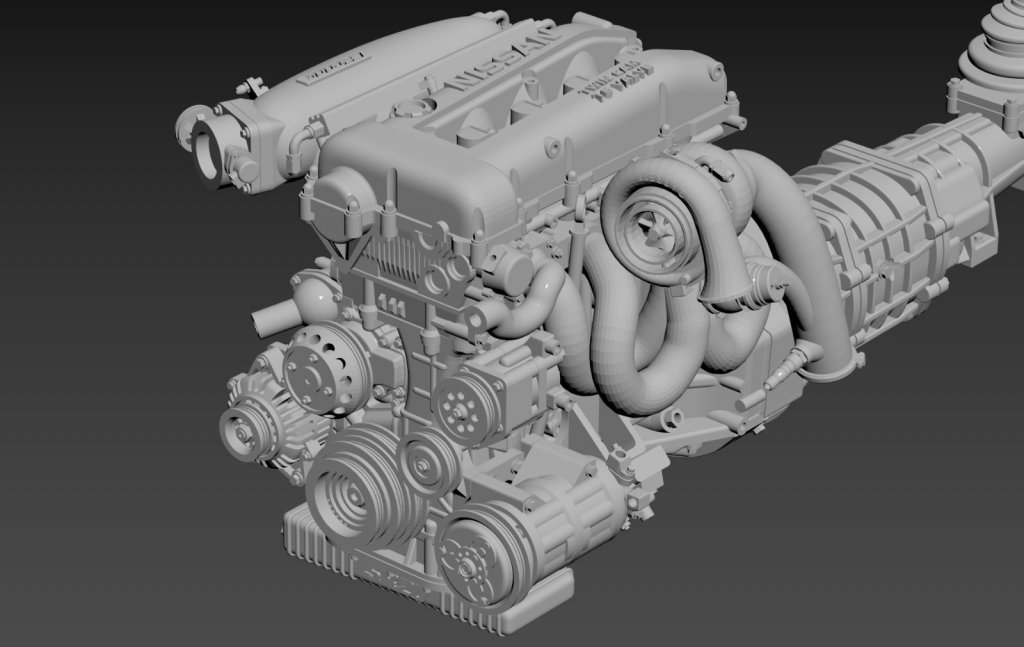Click the power steering pump pulley

[459, 406]
